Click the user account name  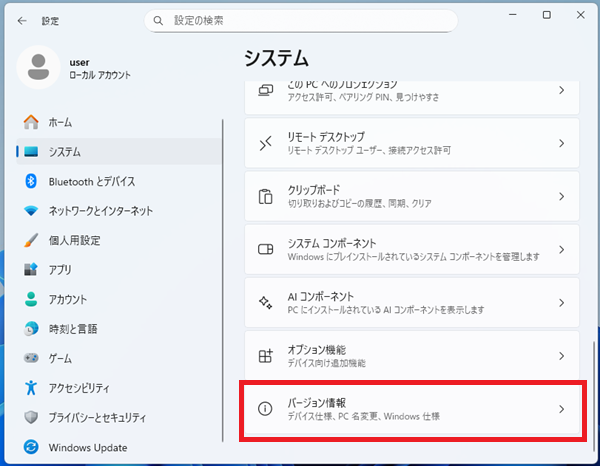(x=79, y=62)
